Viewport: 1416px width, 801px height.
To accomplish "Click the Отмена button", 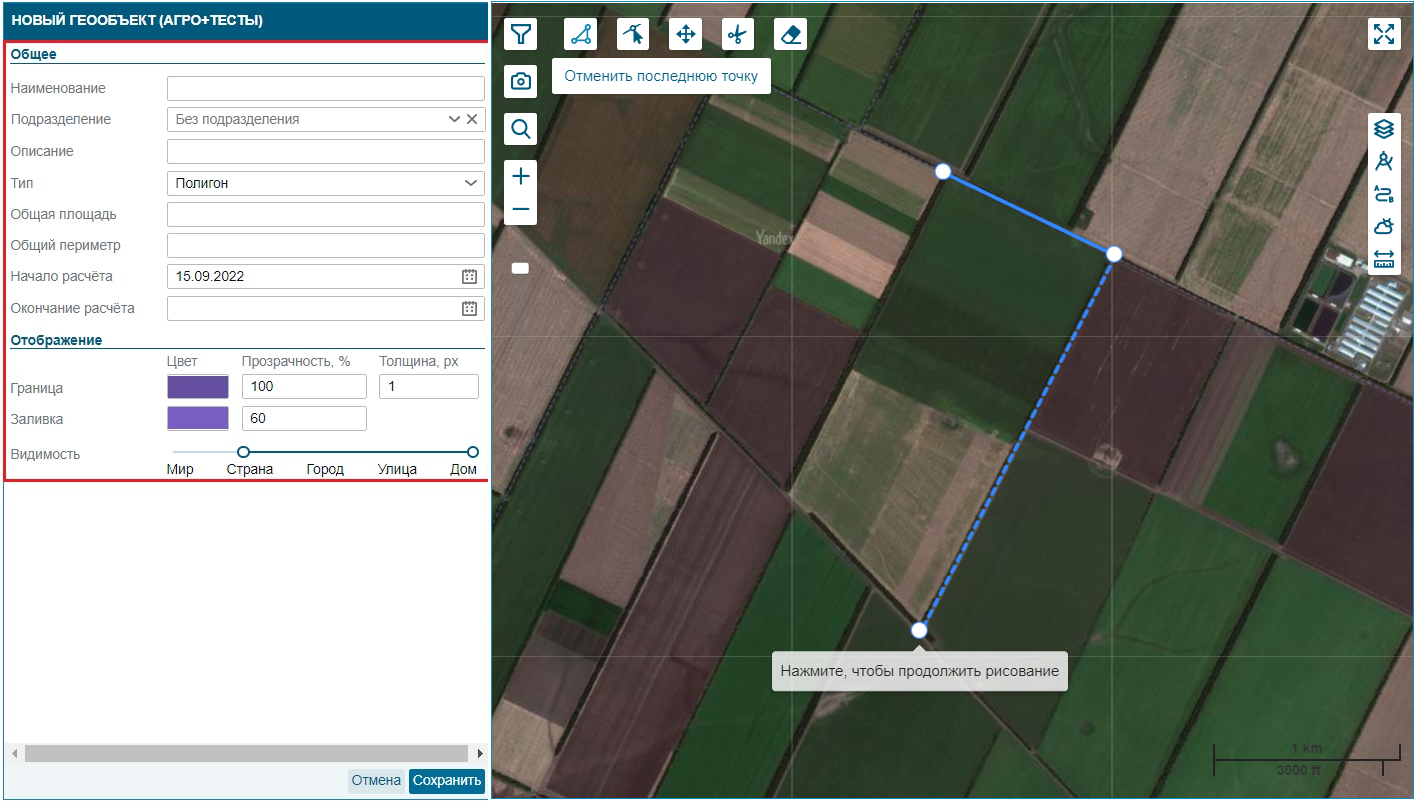I will point(376,781).
